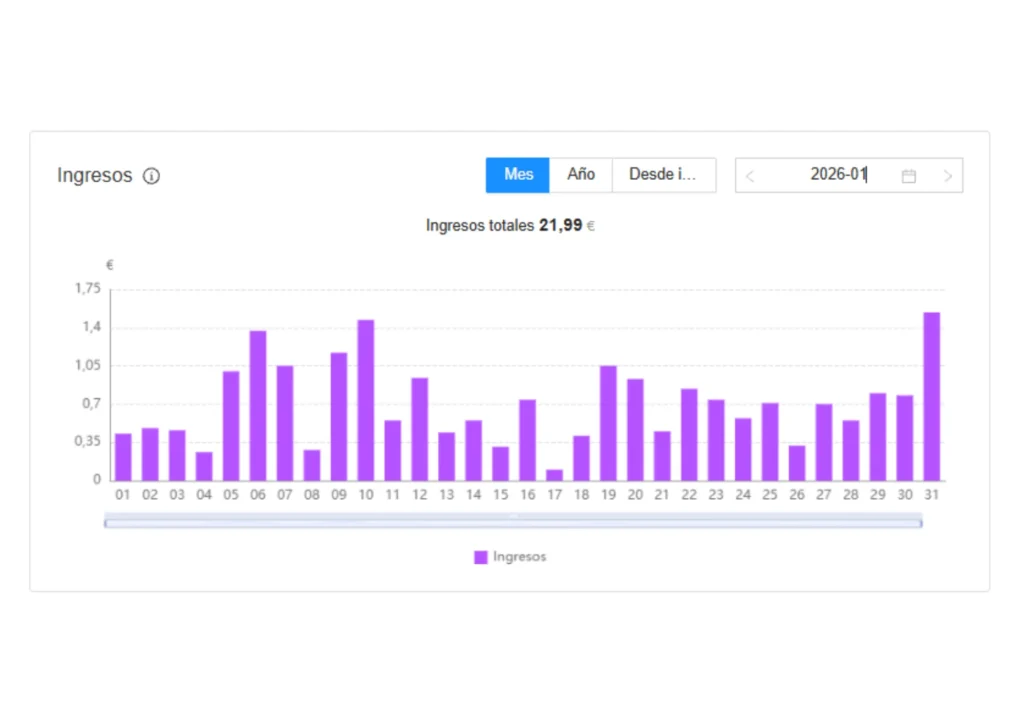1024x724 pixels.
Task: Select the bar for day 19
Action: (608, 423)
